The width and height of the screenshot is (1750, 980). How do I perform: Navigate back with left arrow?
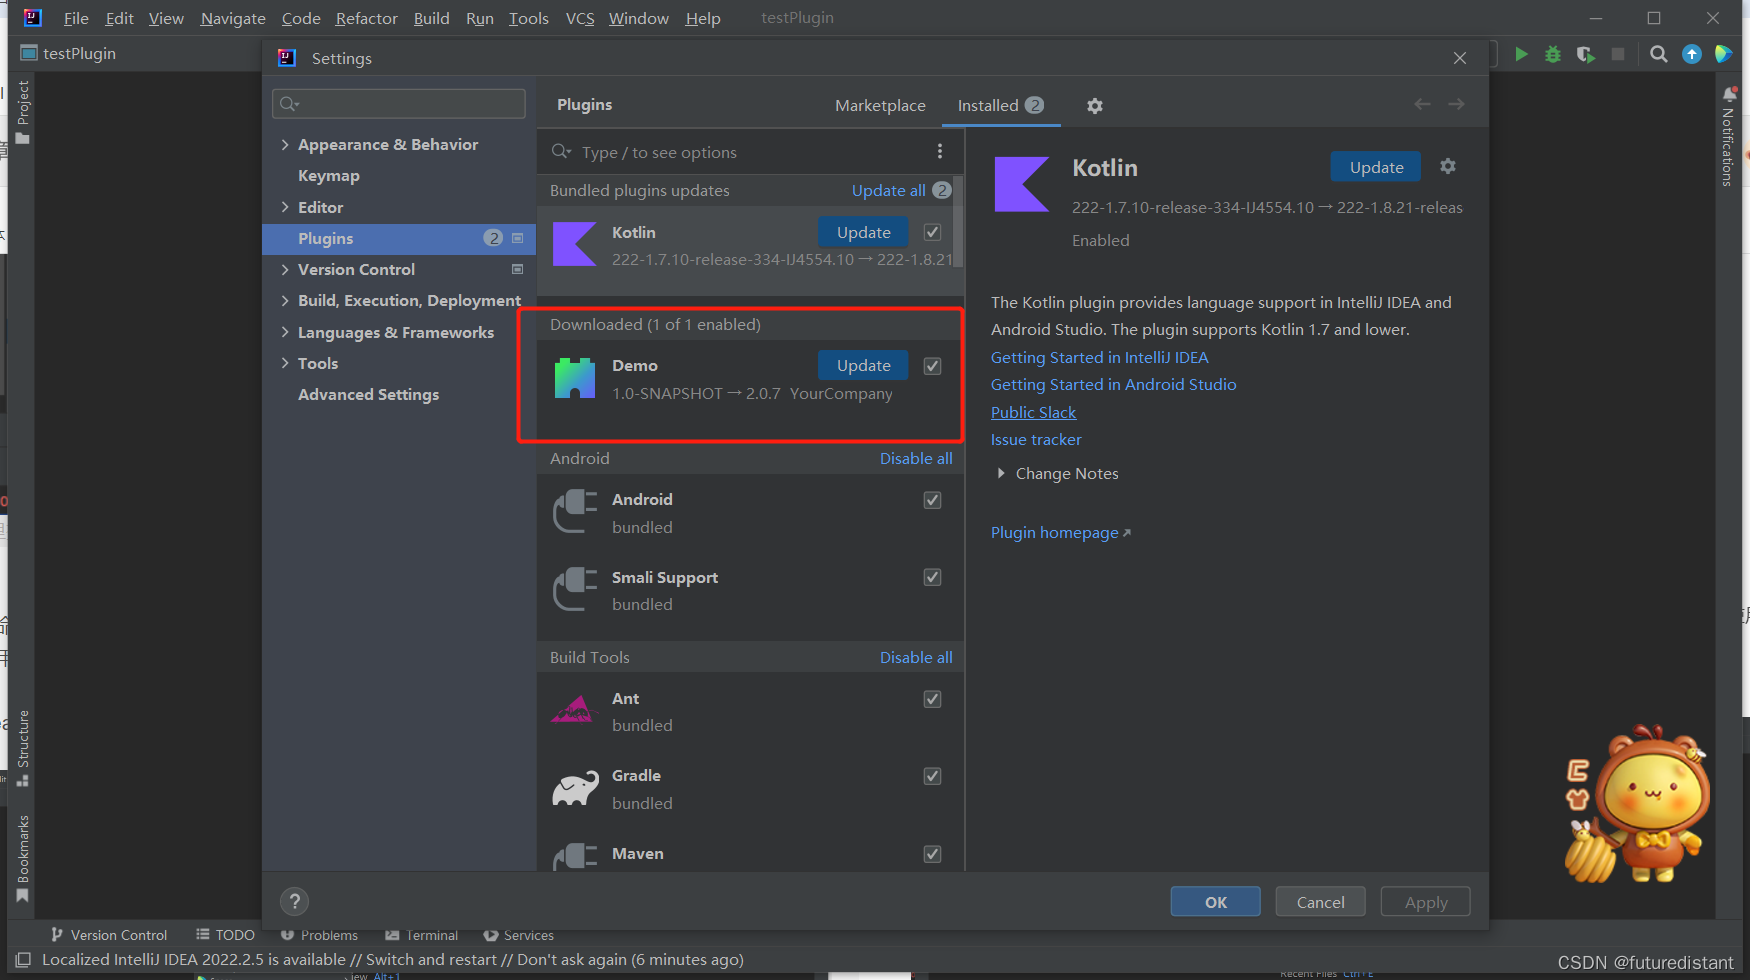(1422, 104)
